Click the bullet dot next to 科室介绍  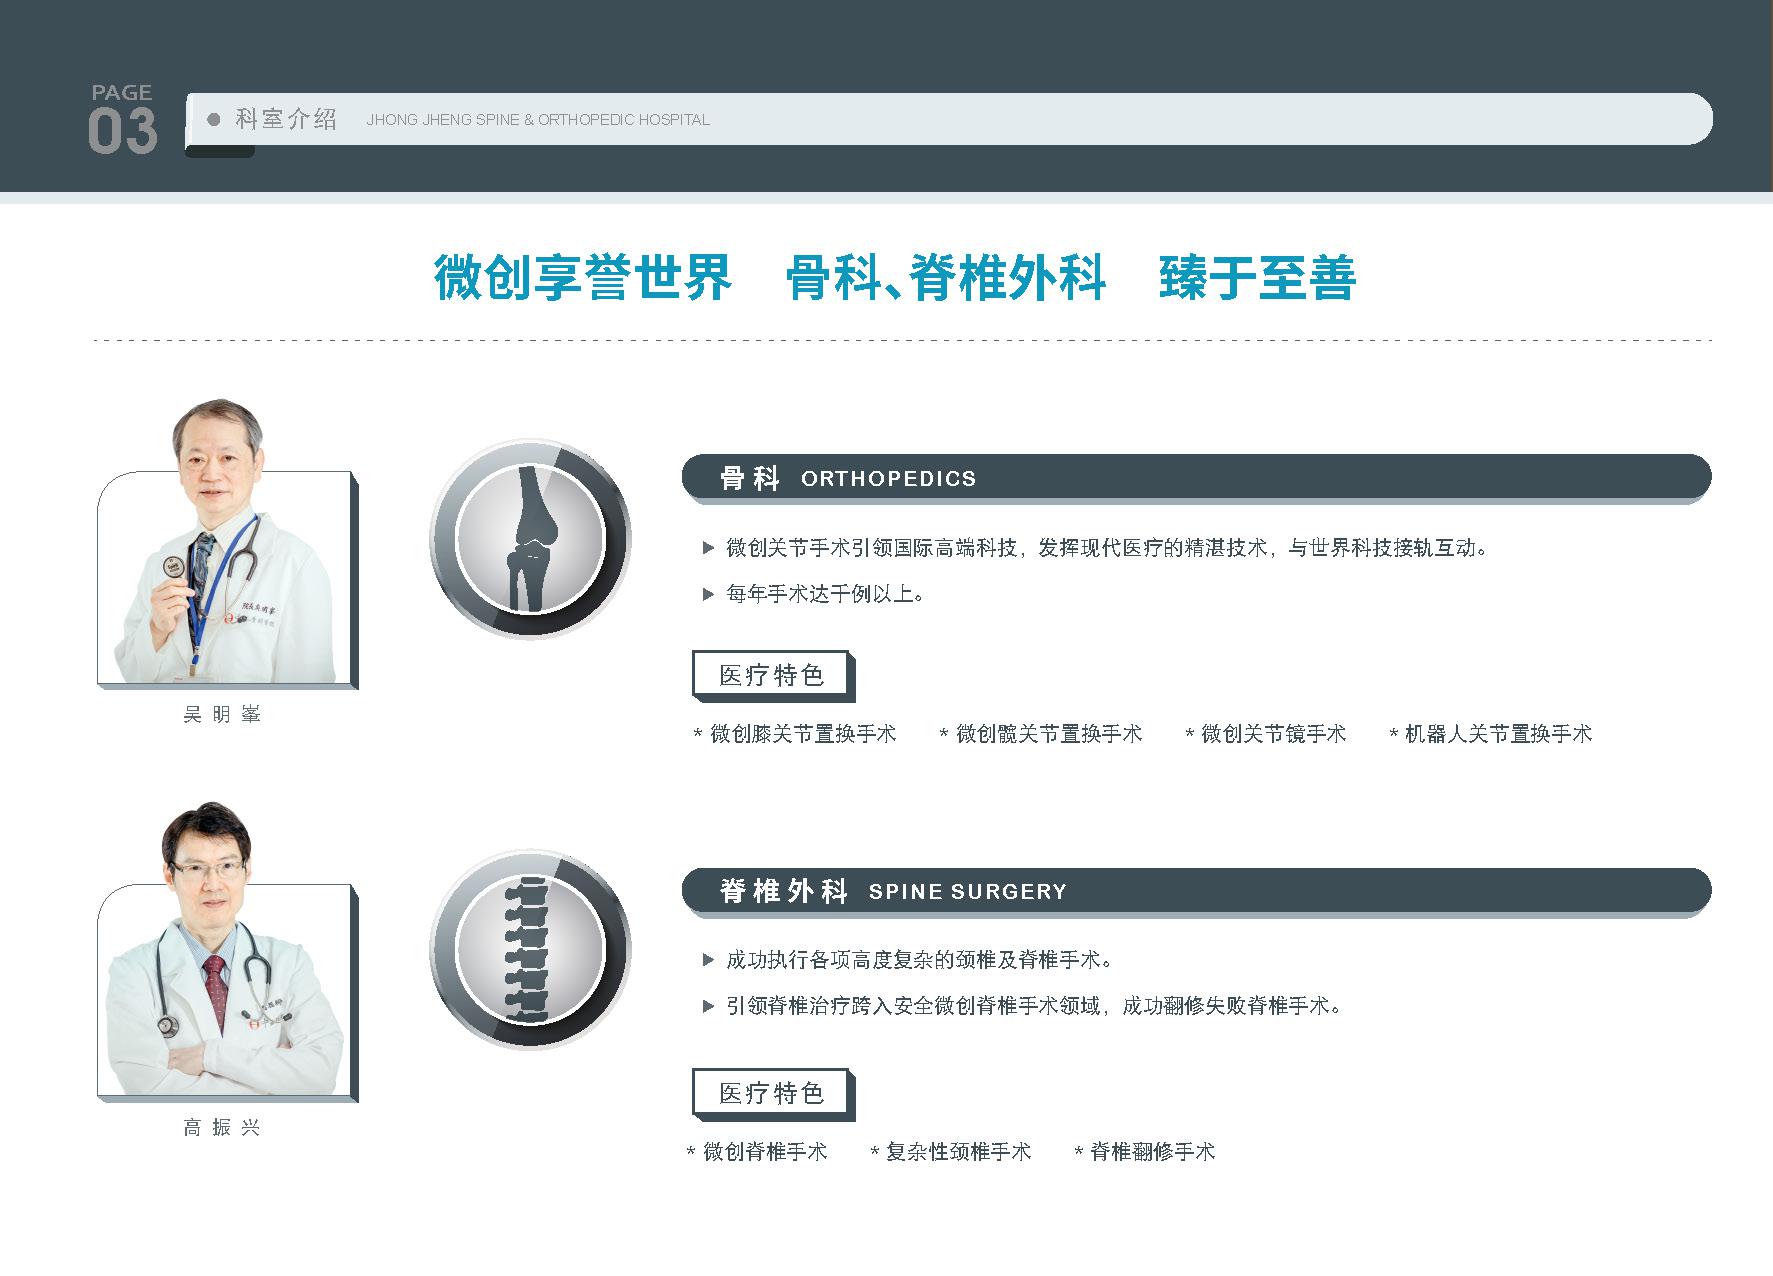point(213,117)
